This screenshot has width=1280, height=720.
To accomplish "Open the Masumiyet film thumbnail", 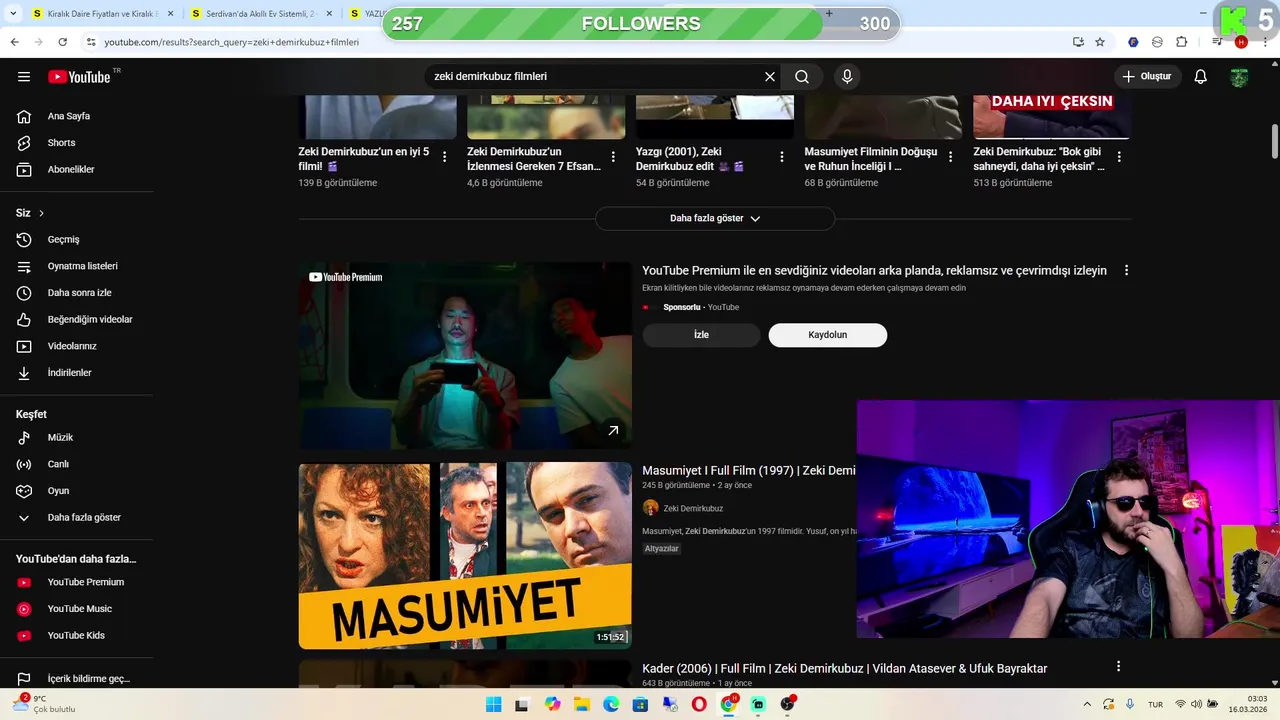I will pos(465,556).
